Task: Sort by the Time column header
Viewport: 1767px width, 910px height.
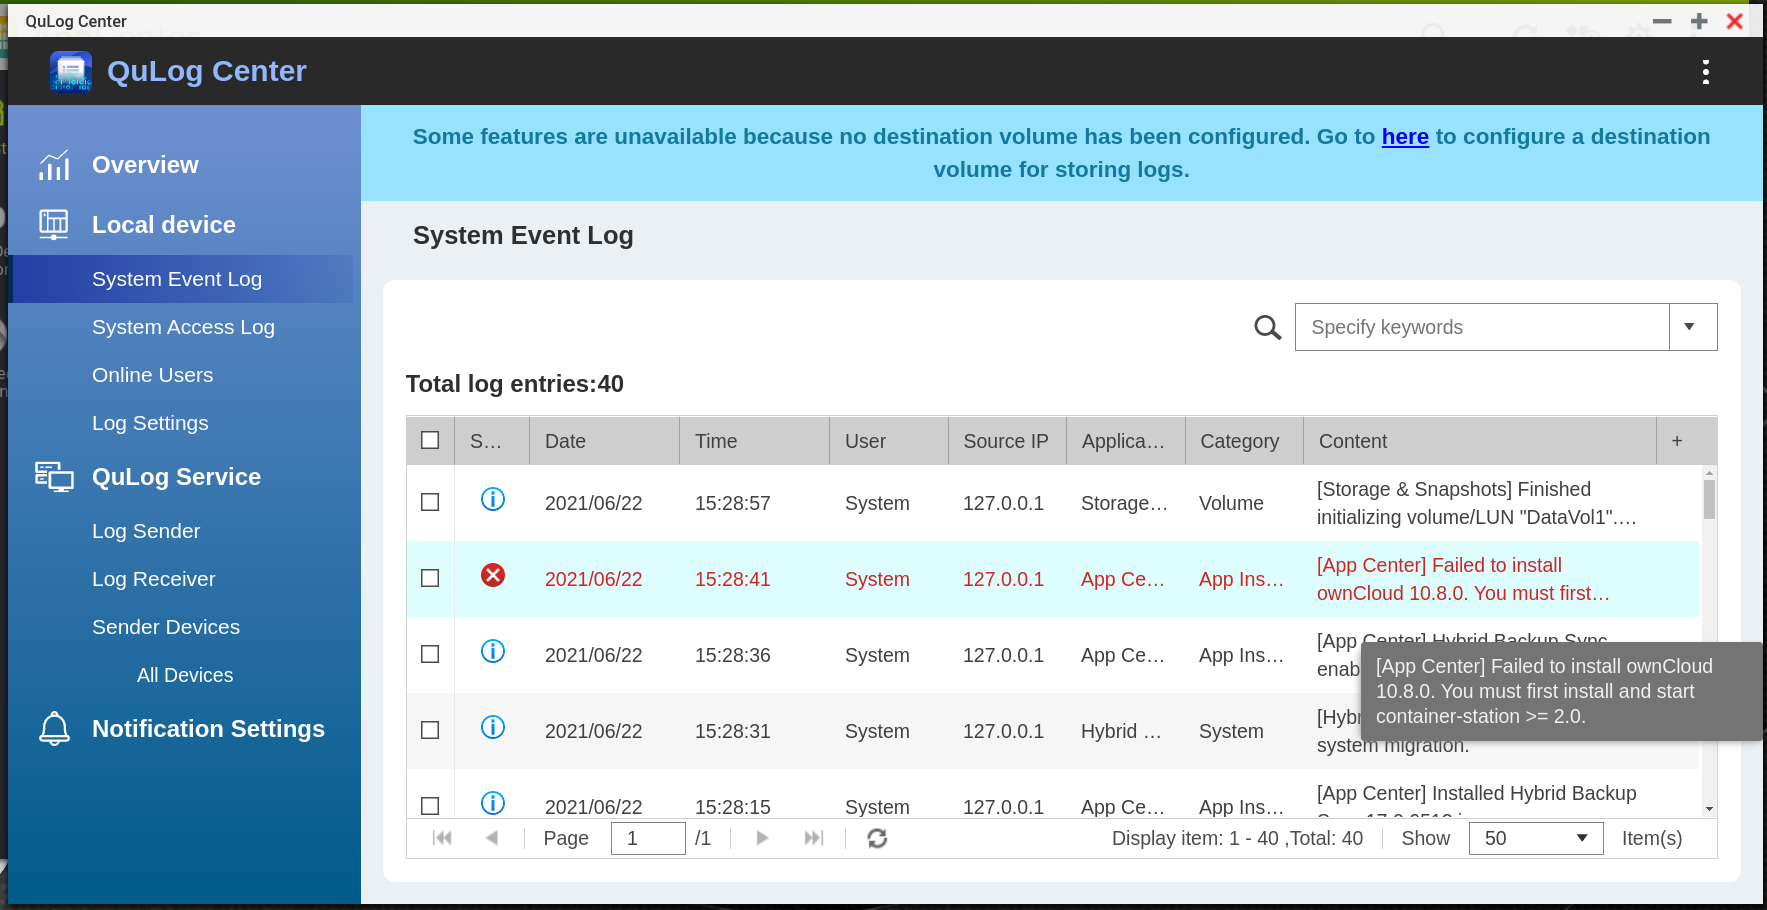Action: 754,441
